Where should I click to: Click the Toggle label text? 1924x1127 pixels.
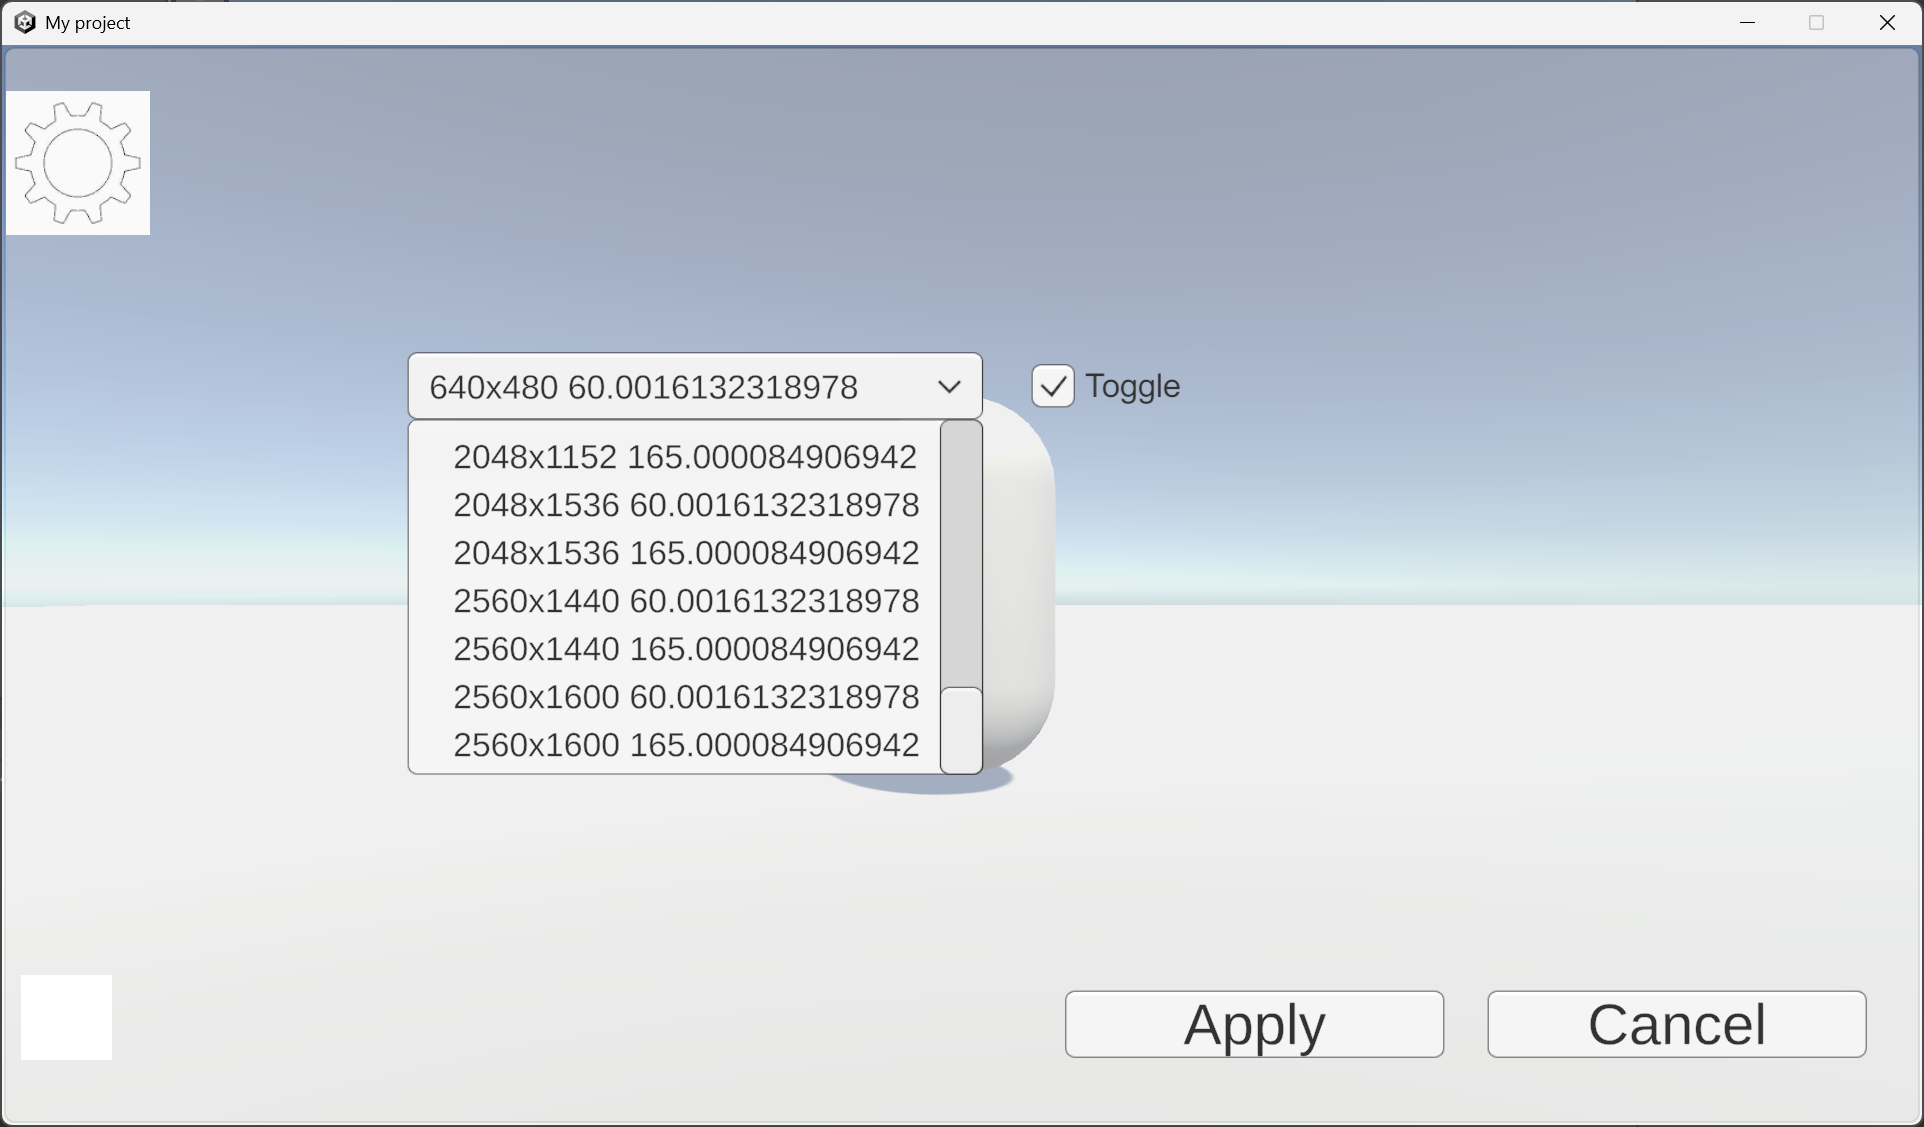(1132, 386)
